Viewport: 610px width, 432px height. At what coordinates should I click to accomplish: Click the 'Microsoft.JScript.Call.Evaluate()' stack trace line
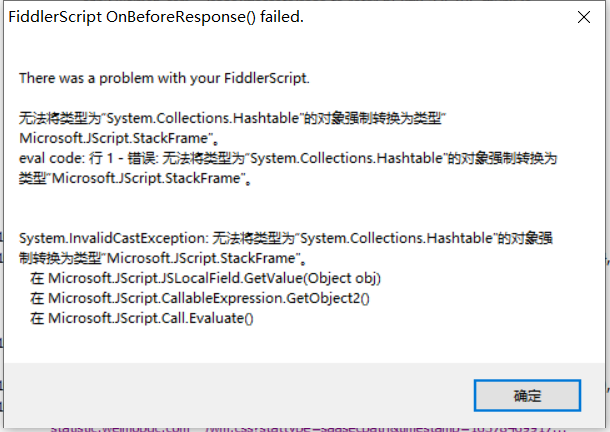coord(142,318)
